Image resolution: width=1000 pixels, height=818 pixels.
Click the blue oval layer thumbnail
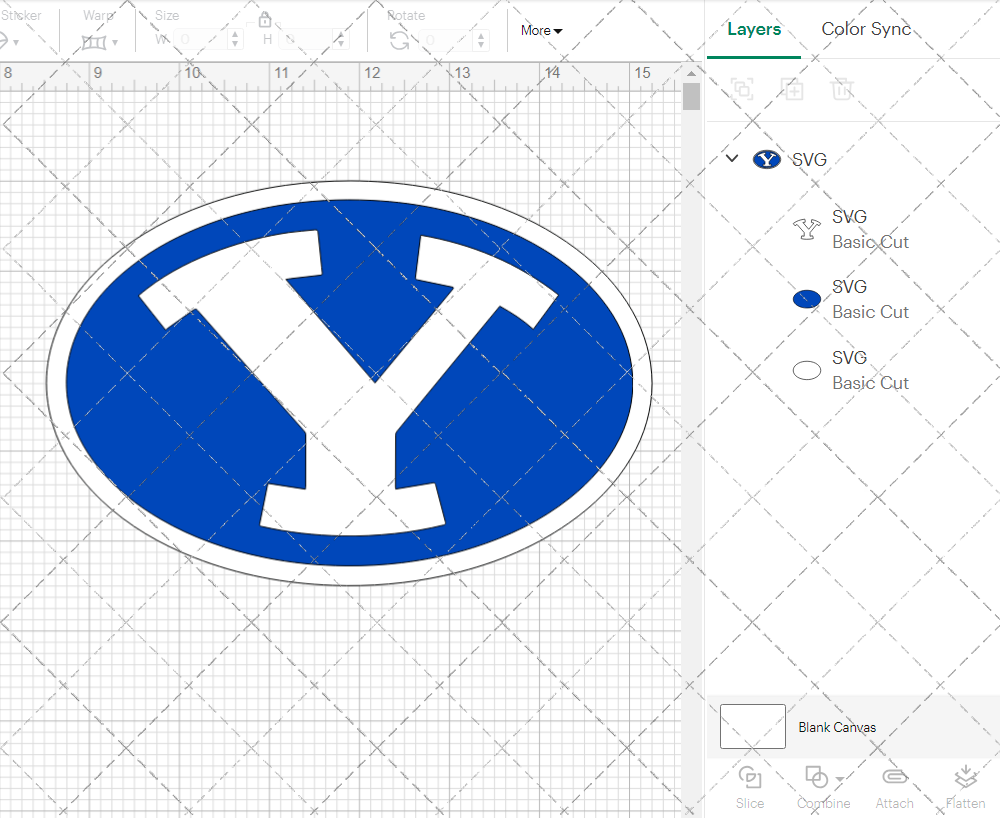click(x=807, y=298)
